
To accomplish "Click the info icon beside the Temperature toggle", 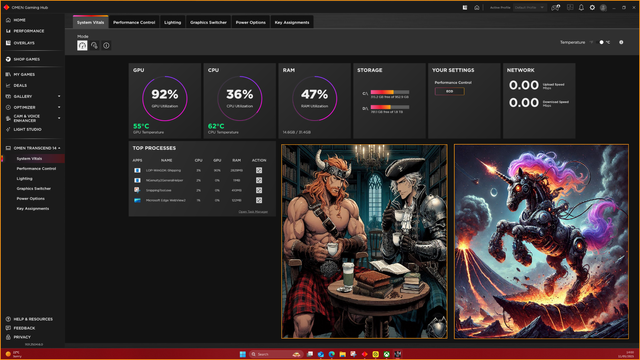I will tap(621, 42).
